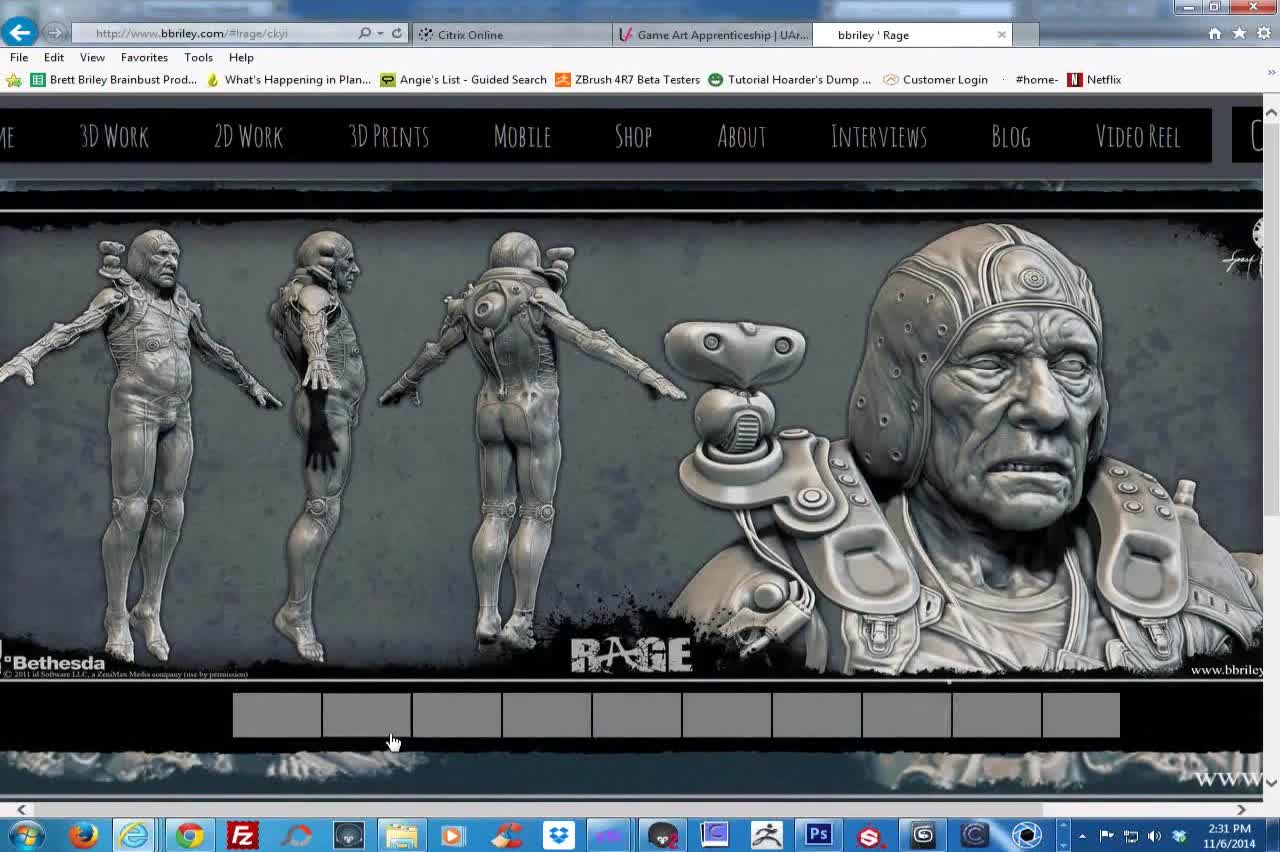Refresh the page with reload icon
The image size is (1280, 852).
click(397, 33)
